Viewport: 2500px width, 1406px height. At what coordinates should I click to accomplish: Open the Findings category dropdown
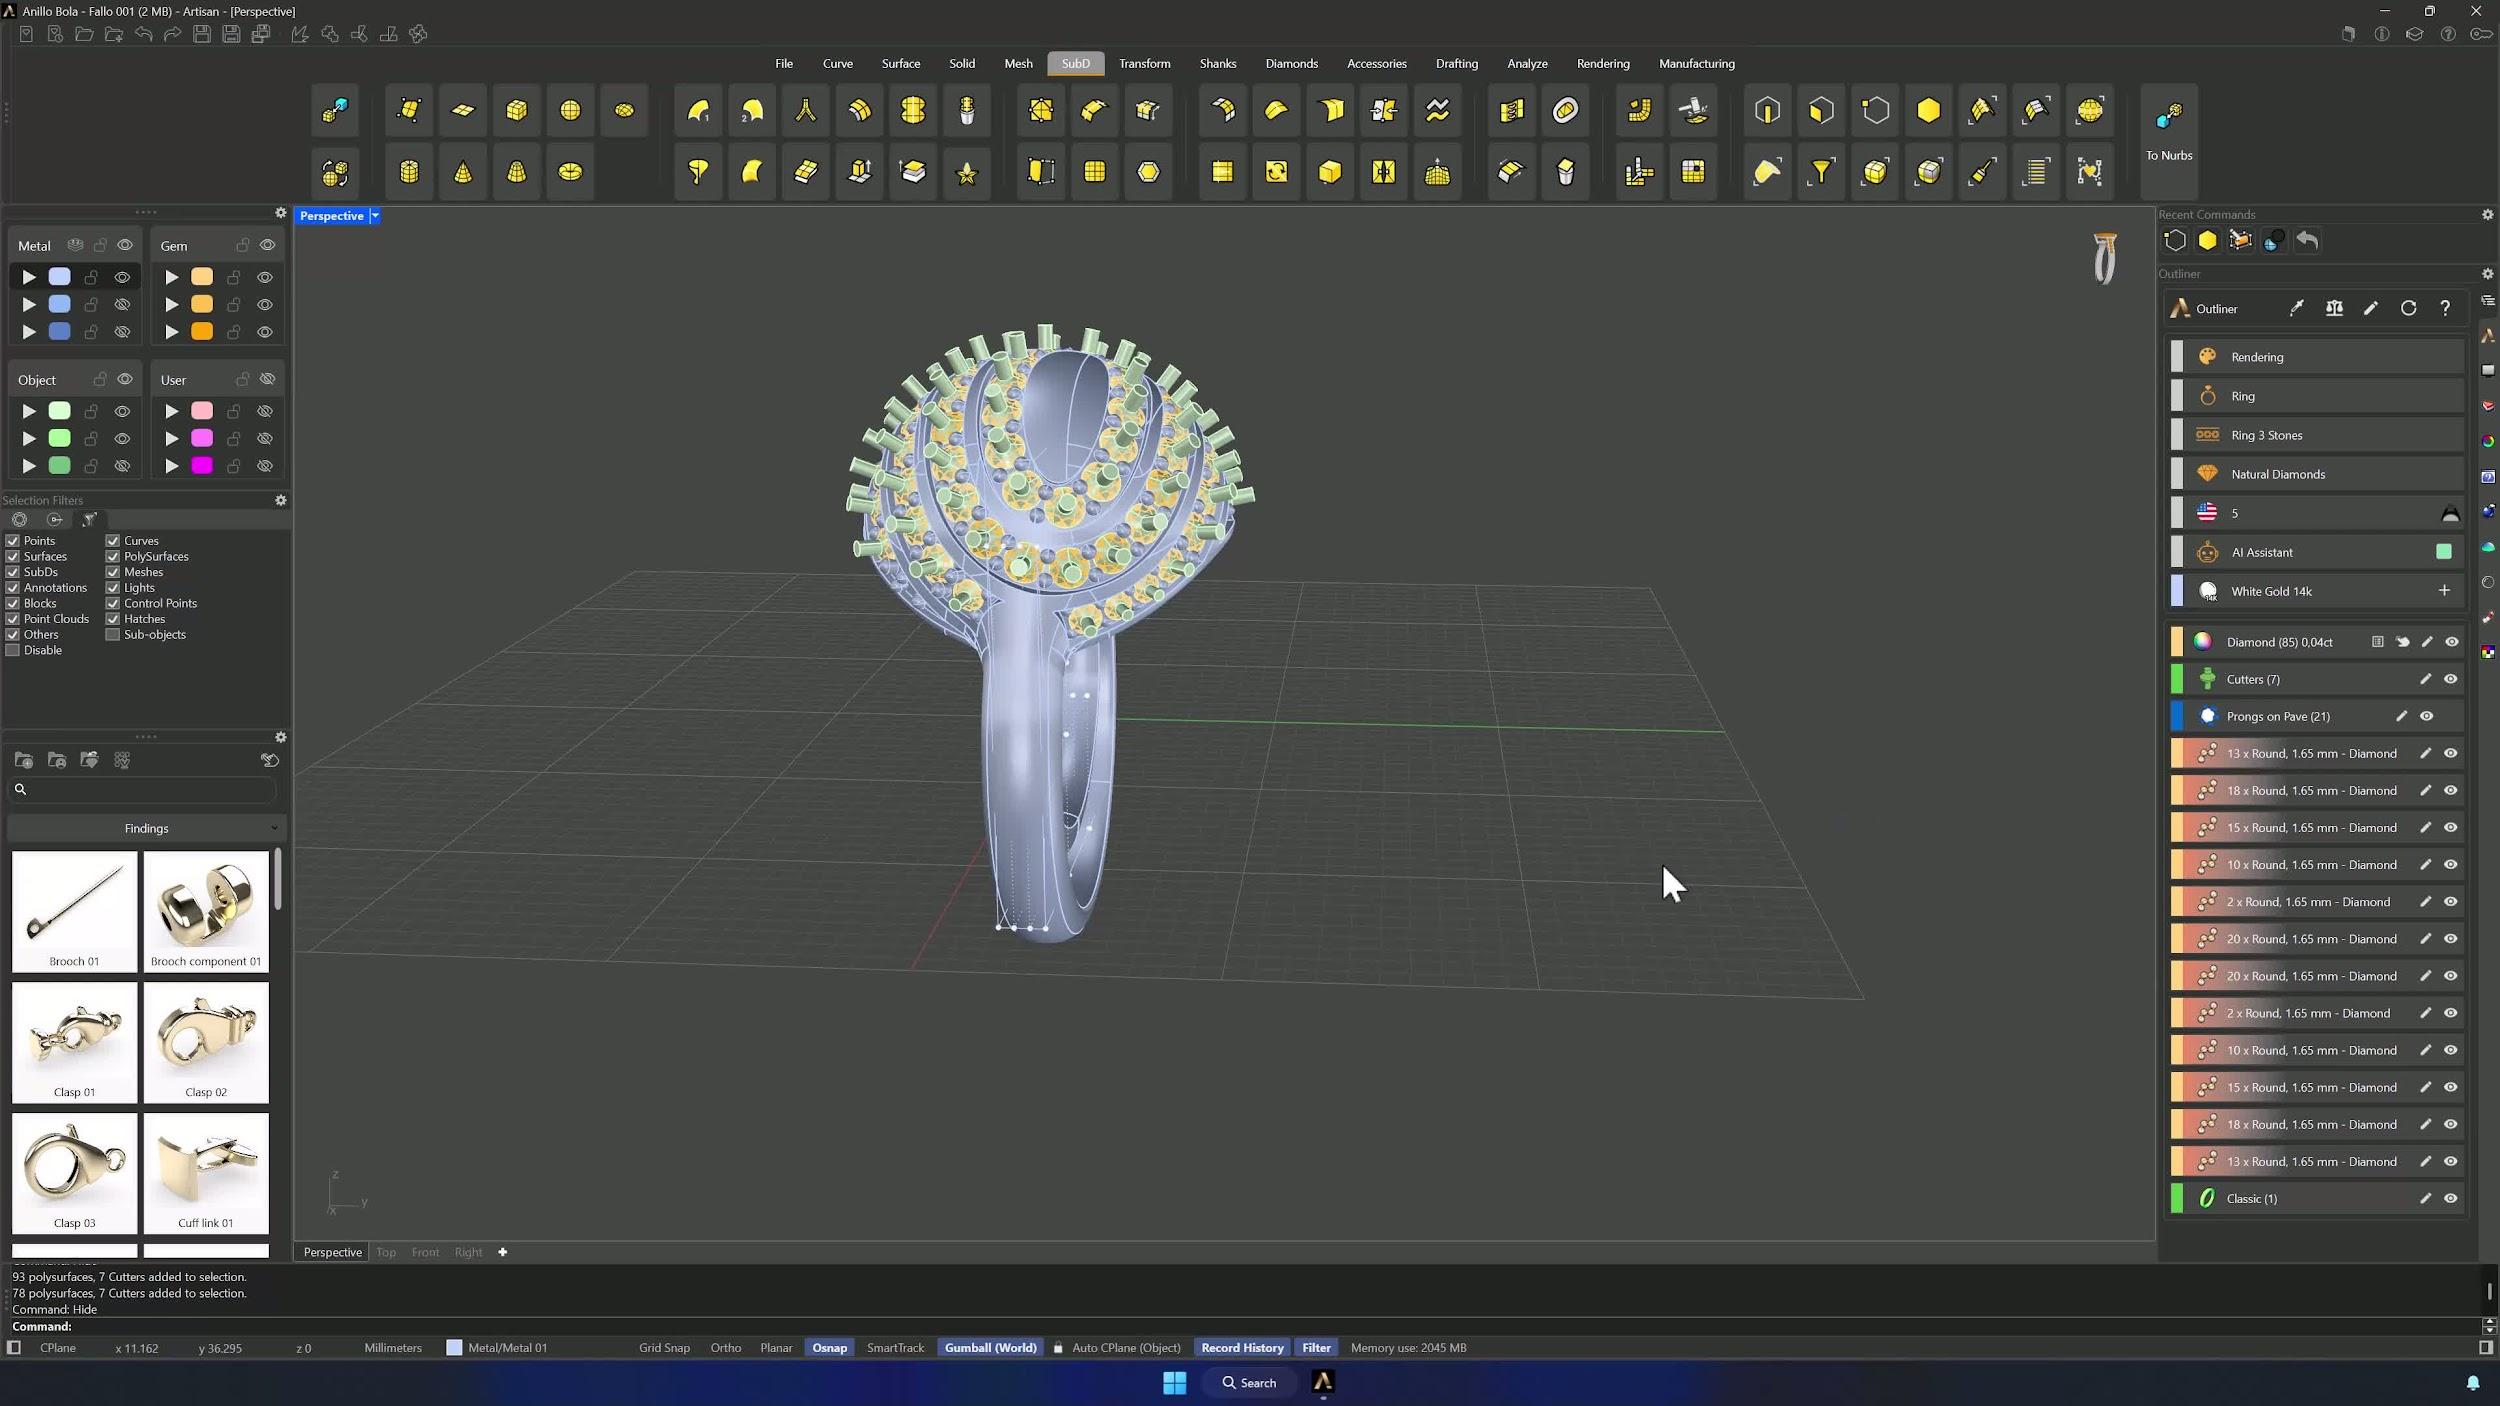coord(146,829)
